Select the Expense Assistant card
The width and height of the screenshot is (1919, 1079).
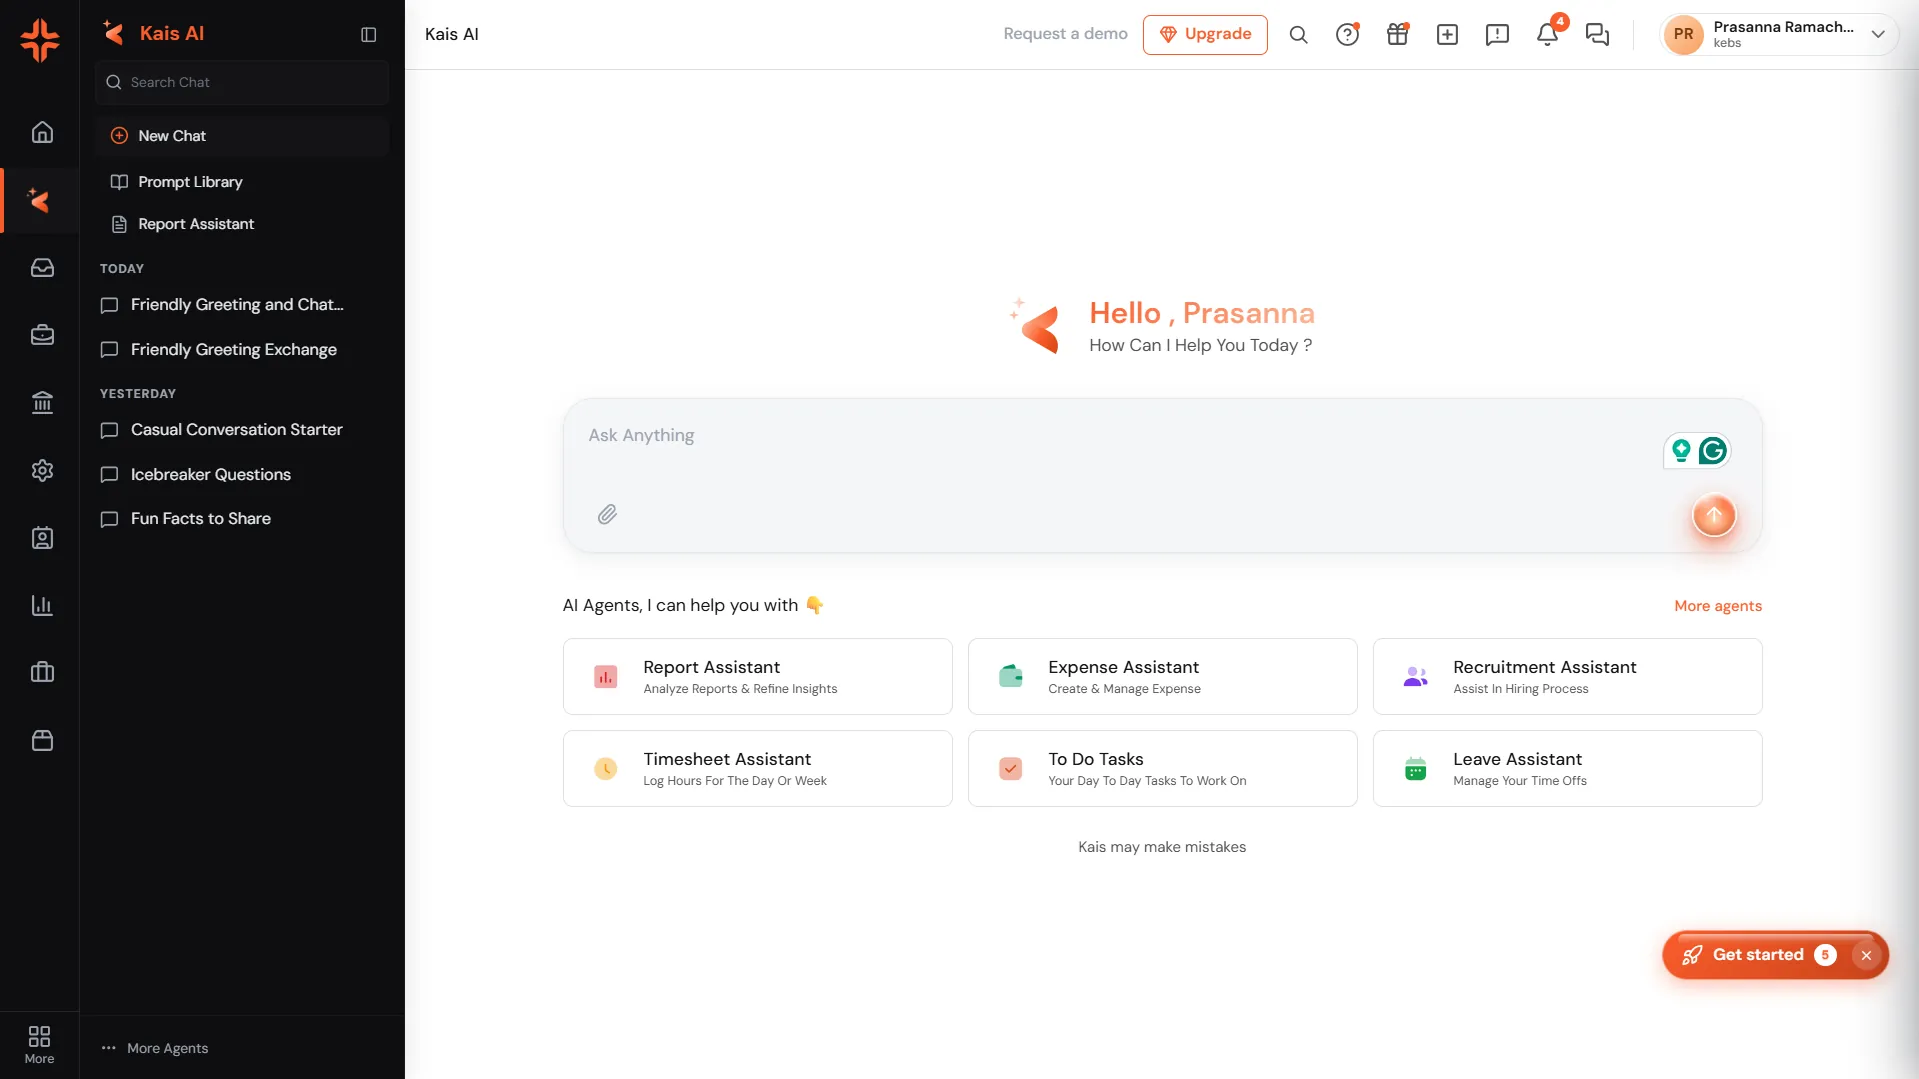click(x=1162, y=676)
